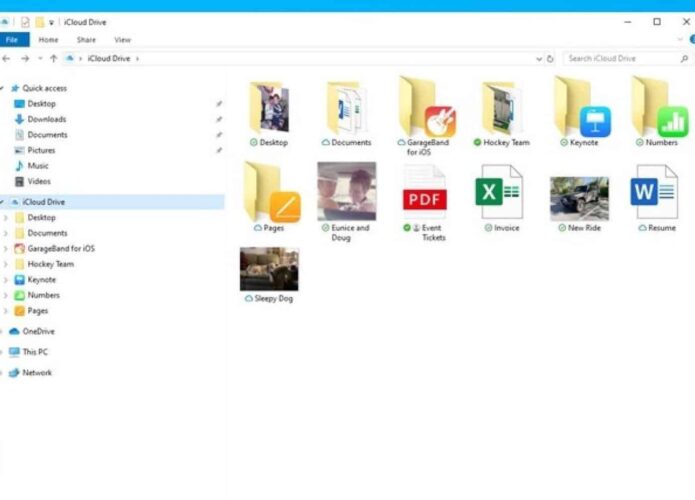Click the search magnifier icon

pos(684,59)
